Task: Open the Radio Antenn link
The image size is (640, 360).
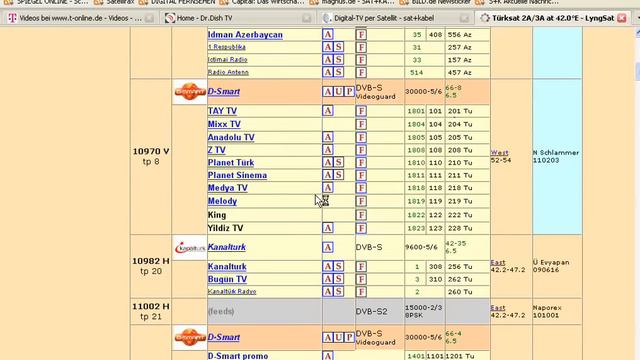Action: [228, 72]
